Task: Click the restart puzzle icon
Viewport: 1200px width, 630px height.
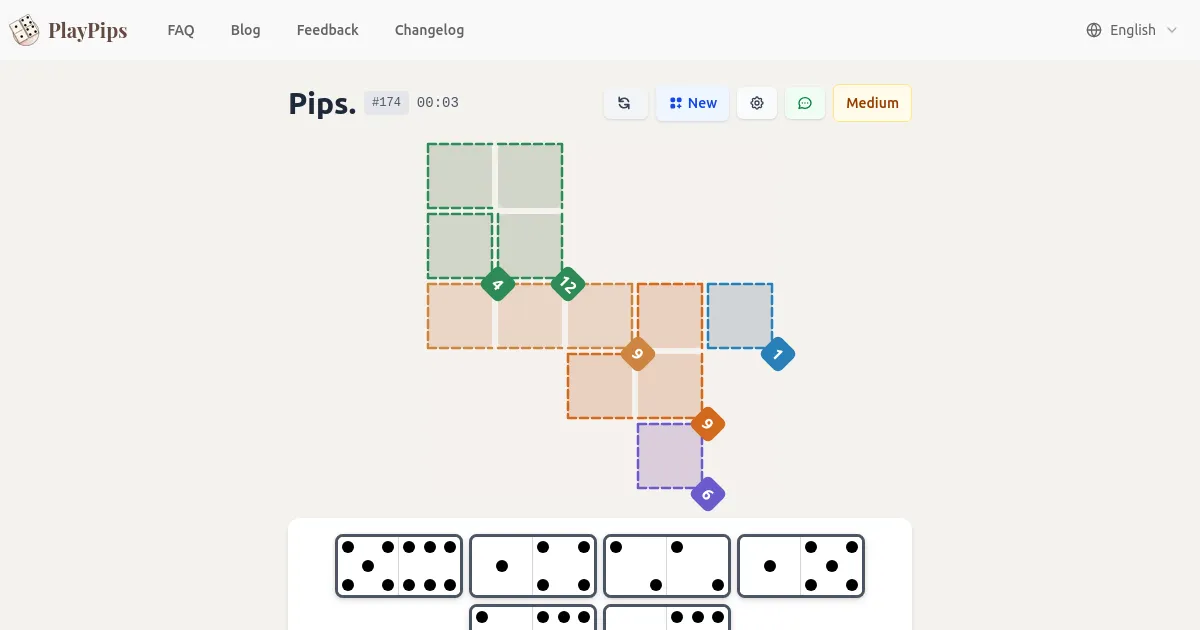Action: point(626,103)
